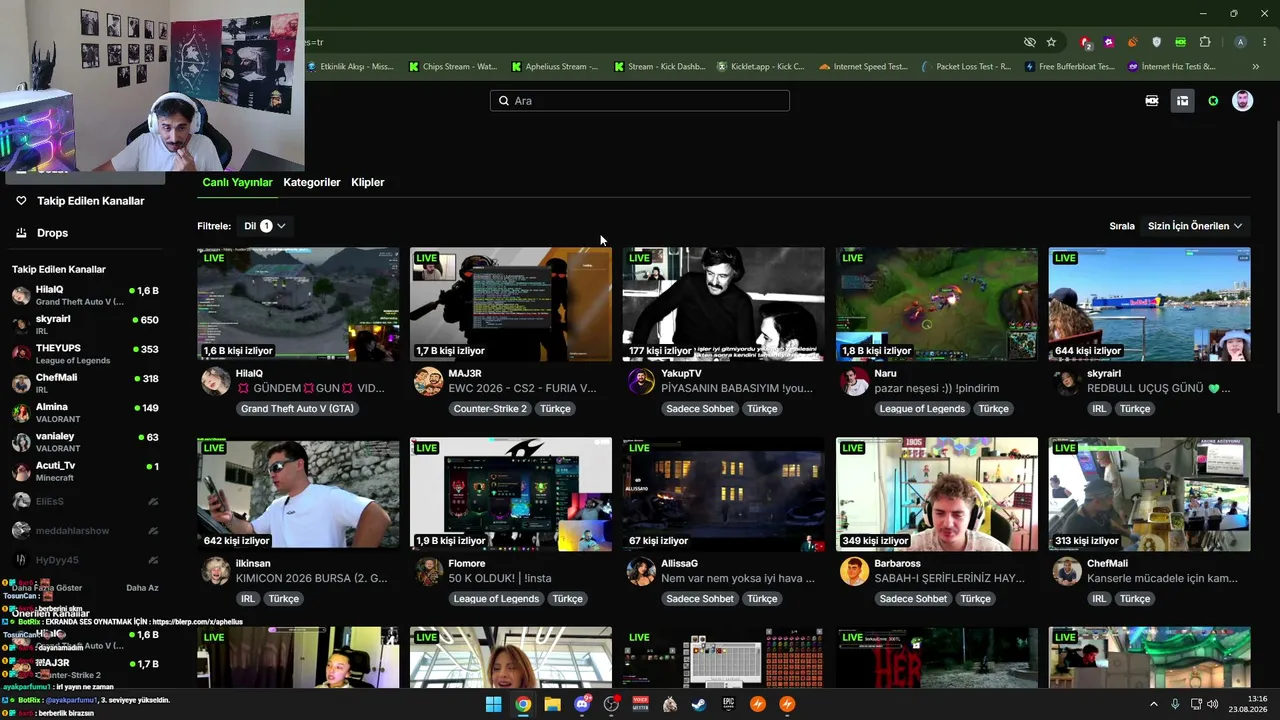The image size is (1280, 720).
Task: Open the user profile avatar menu
Action: click(1242, 101)
